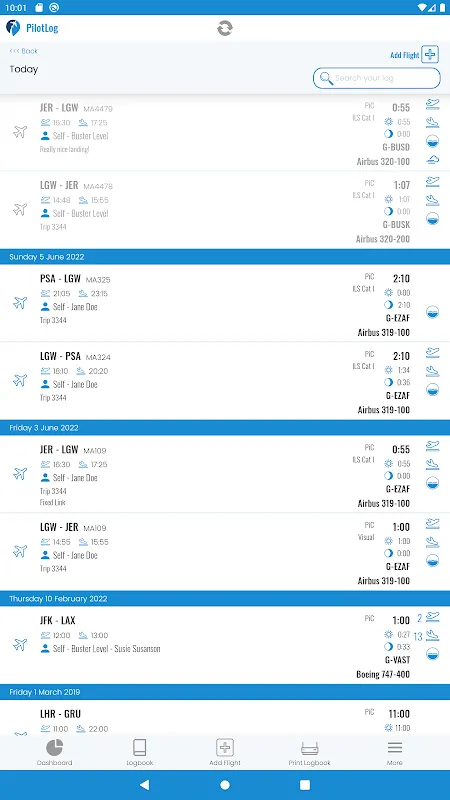
Task: Tap the landing icon on JFK - LAX flight
Action: pyautogui.click(x=433, y=636)
